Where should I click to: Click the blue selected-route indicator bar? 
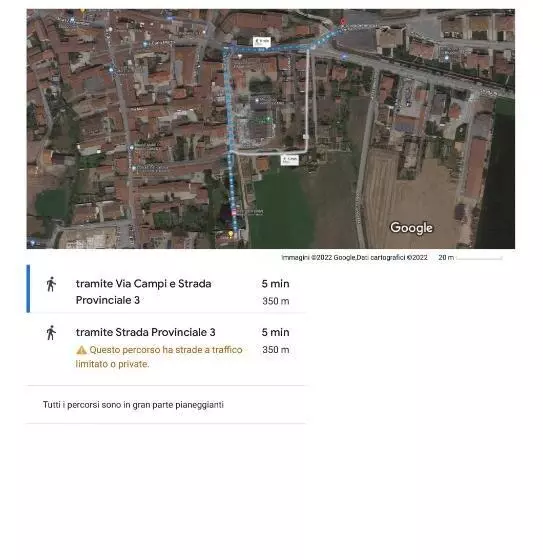[x=28, y=289]
